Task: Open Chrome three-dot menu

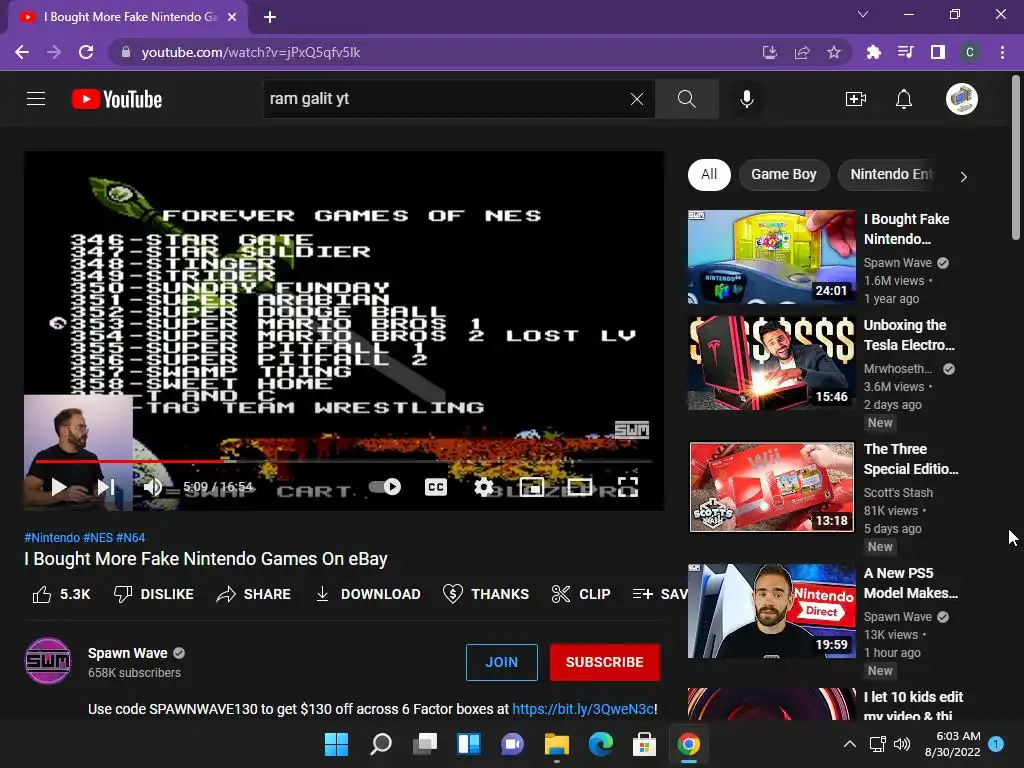Action: point(1002,52)
